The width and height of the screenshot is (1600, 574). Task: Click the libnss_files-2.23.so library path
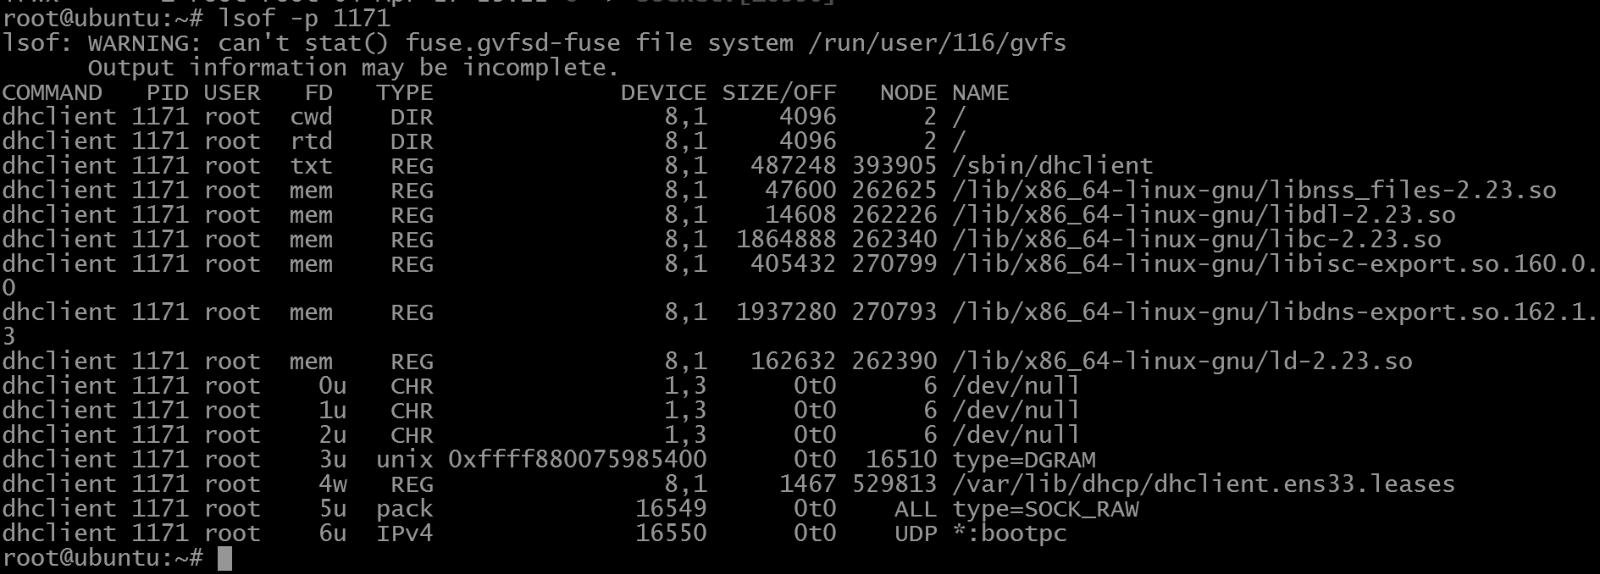point(1254,190)
